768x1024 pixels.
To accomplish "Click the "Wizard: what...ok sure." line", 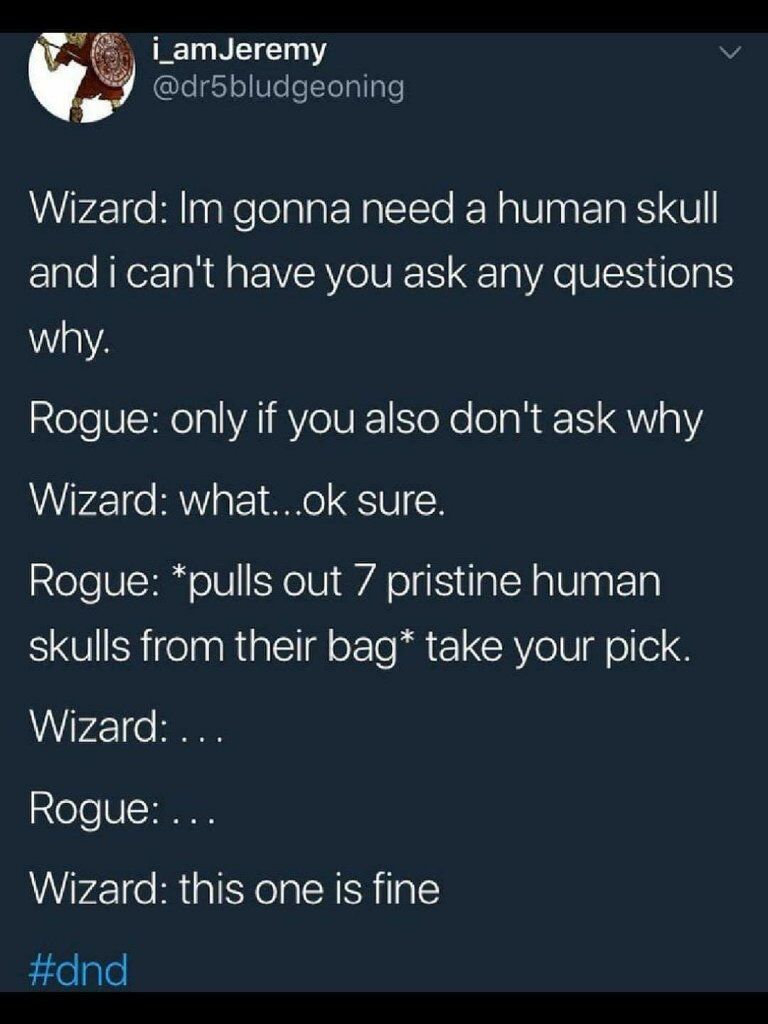I will click(238, 501).
